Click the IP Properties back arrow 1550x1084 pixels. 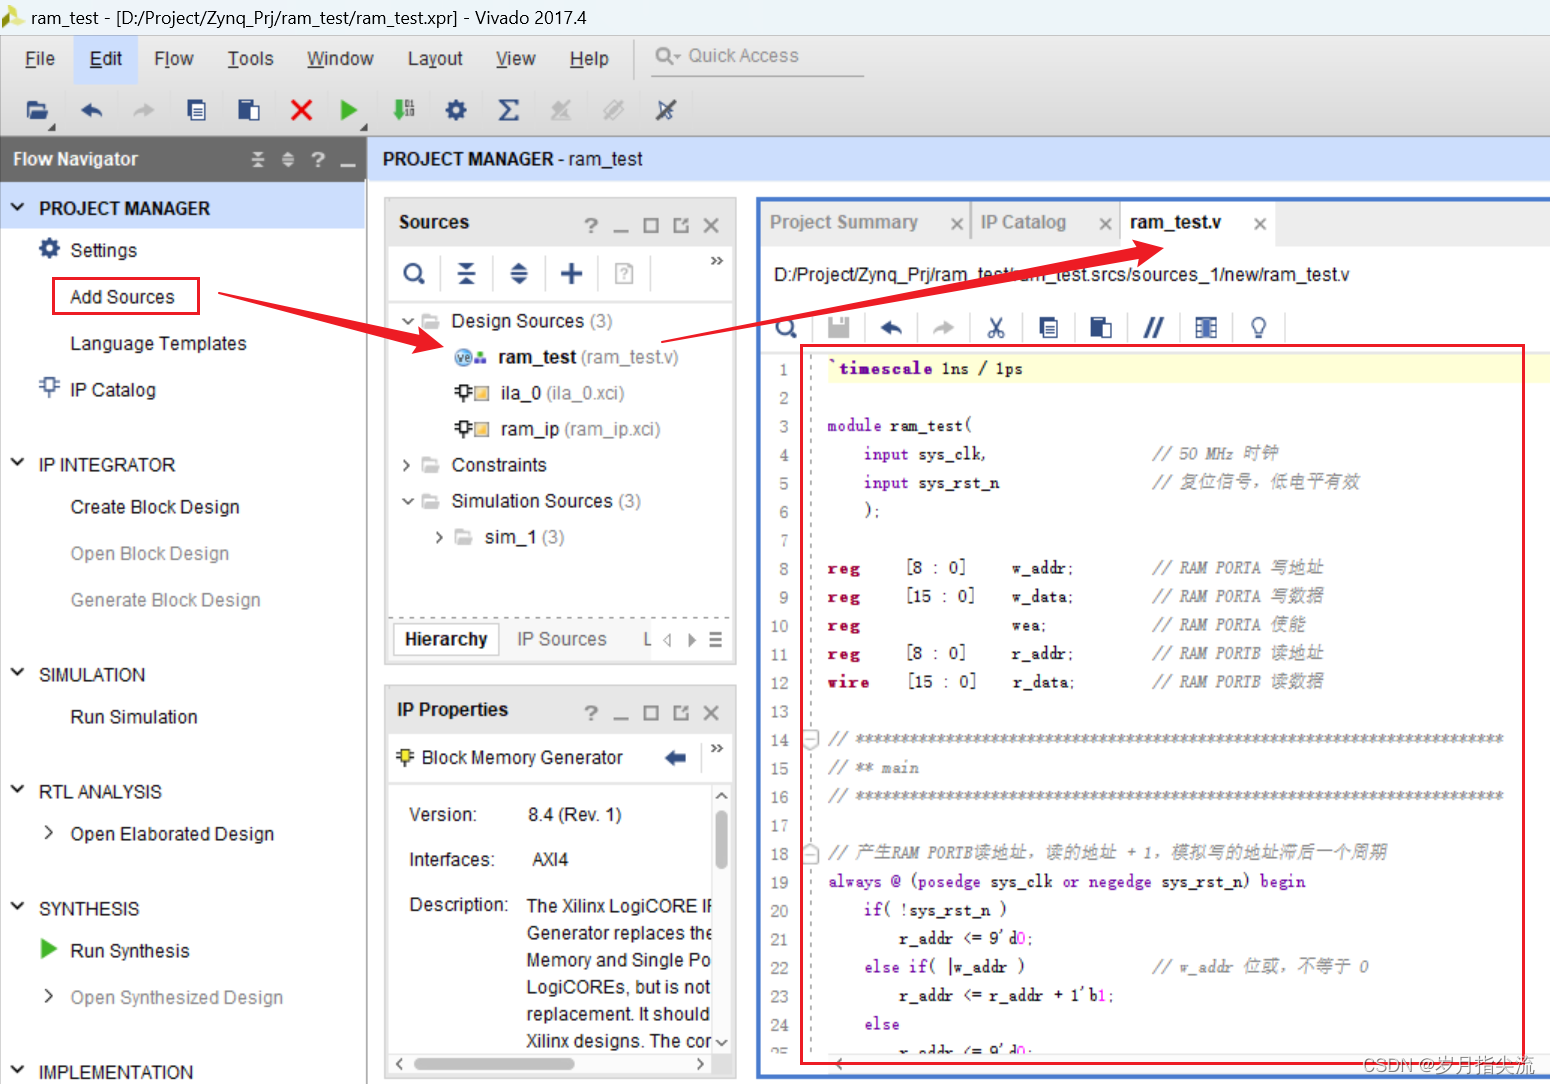pos(676,758)
